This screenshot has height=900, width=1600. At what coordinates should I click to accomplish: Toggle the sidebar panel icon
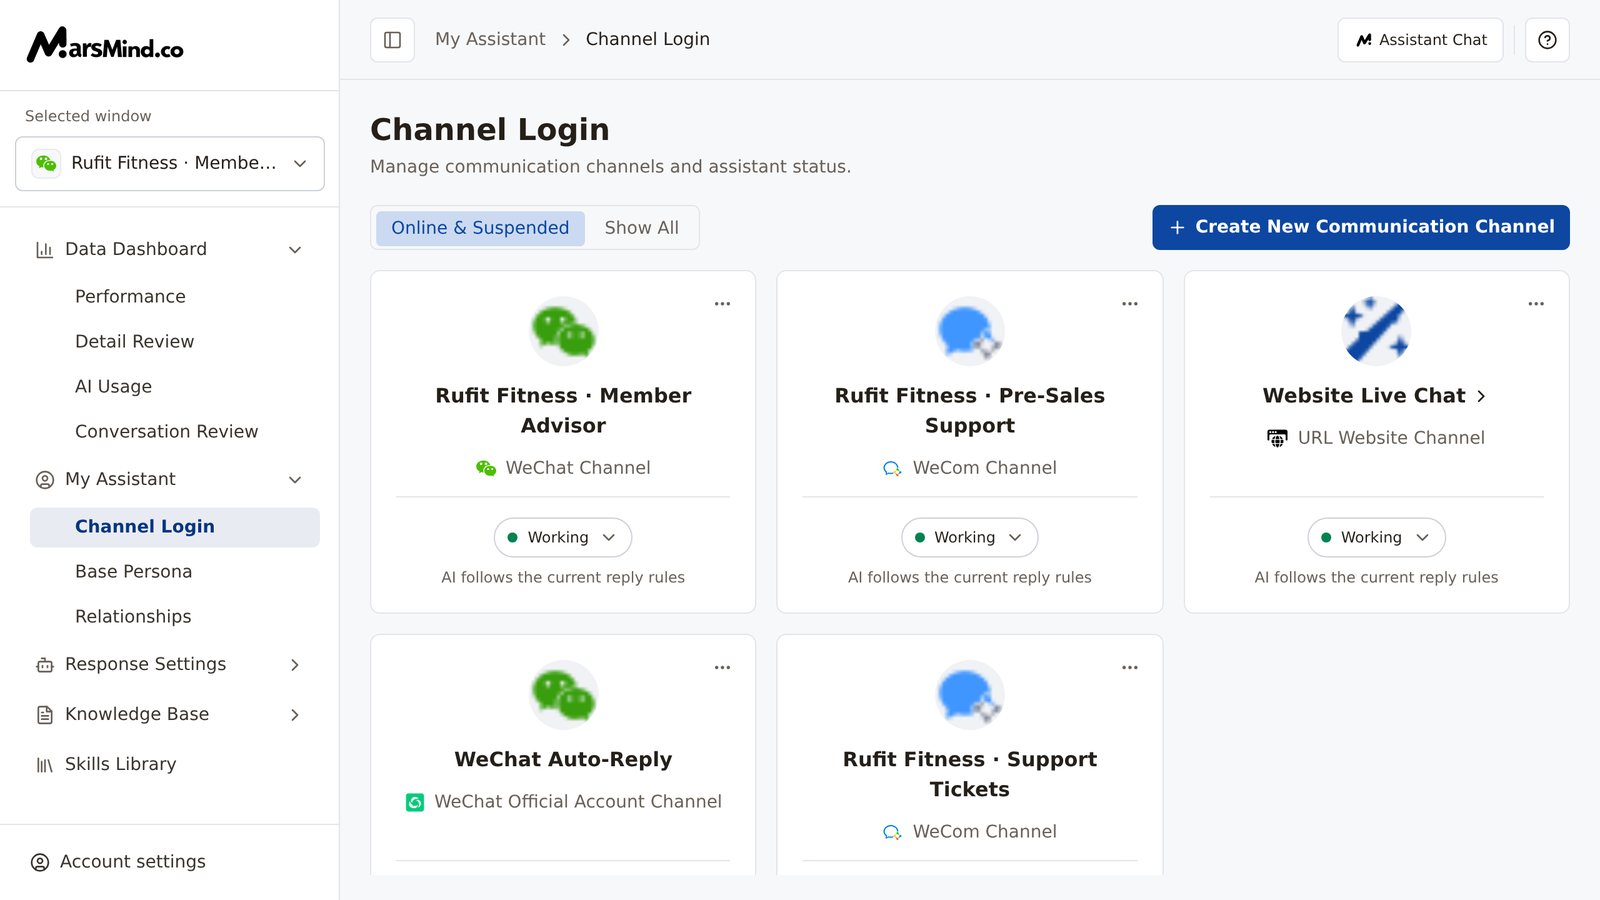click(x=392, y=40)
